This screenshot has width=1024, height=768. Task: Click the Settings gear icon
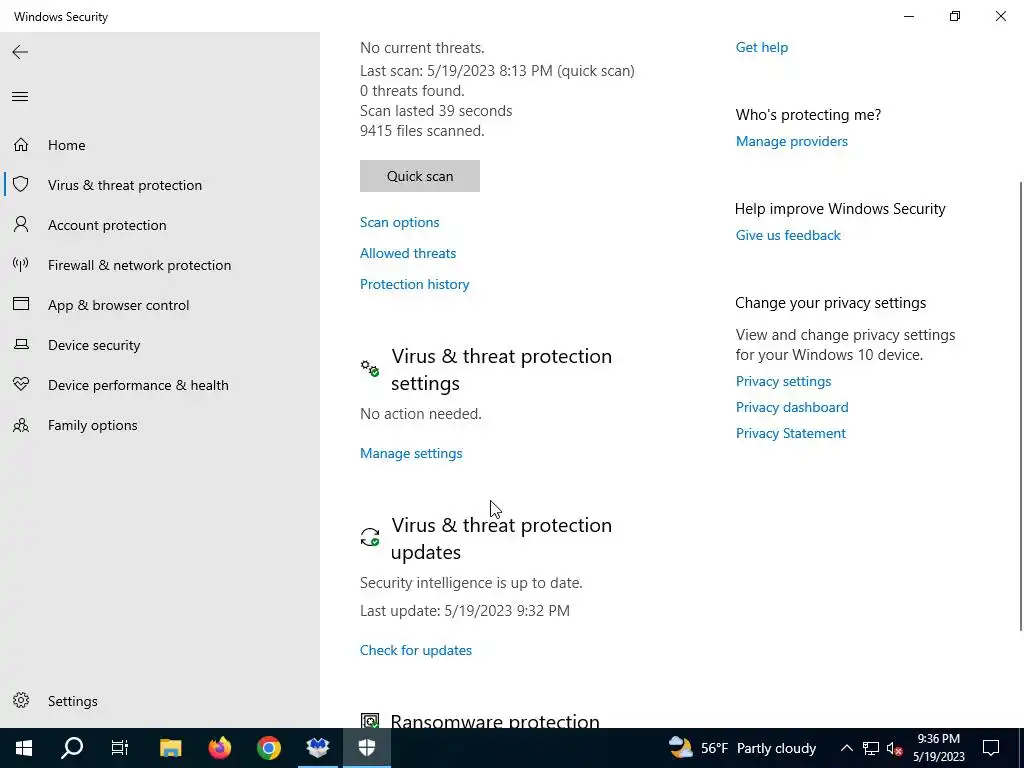21,700
